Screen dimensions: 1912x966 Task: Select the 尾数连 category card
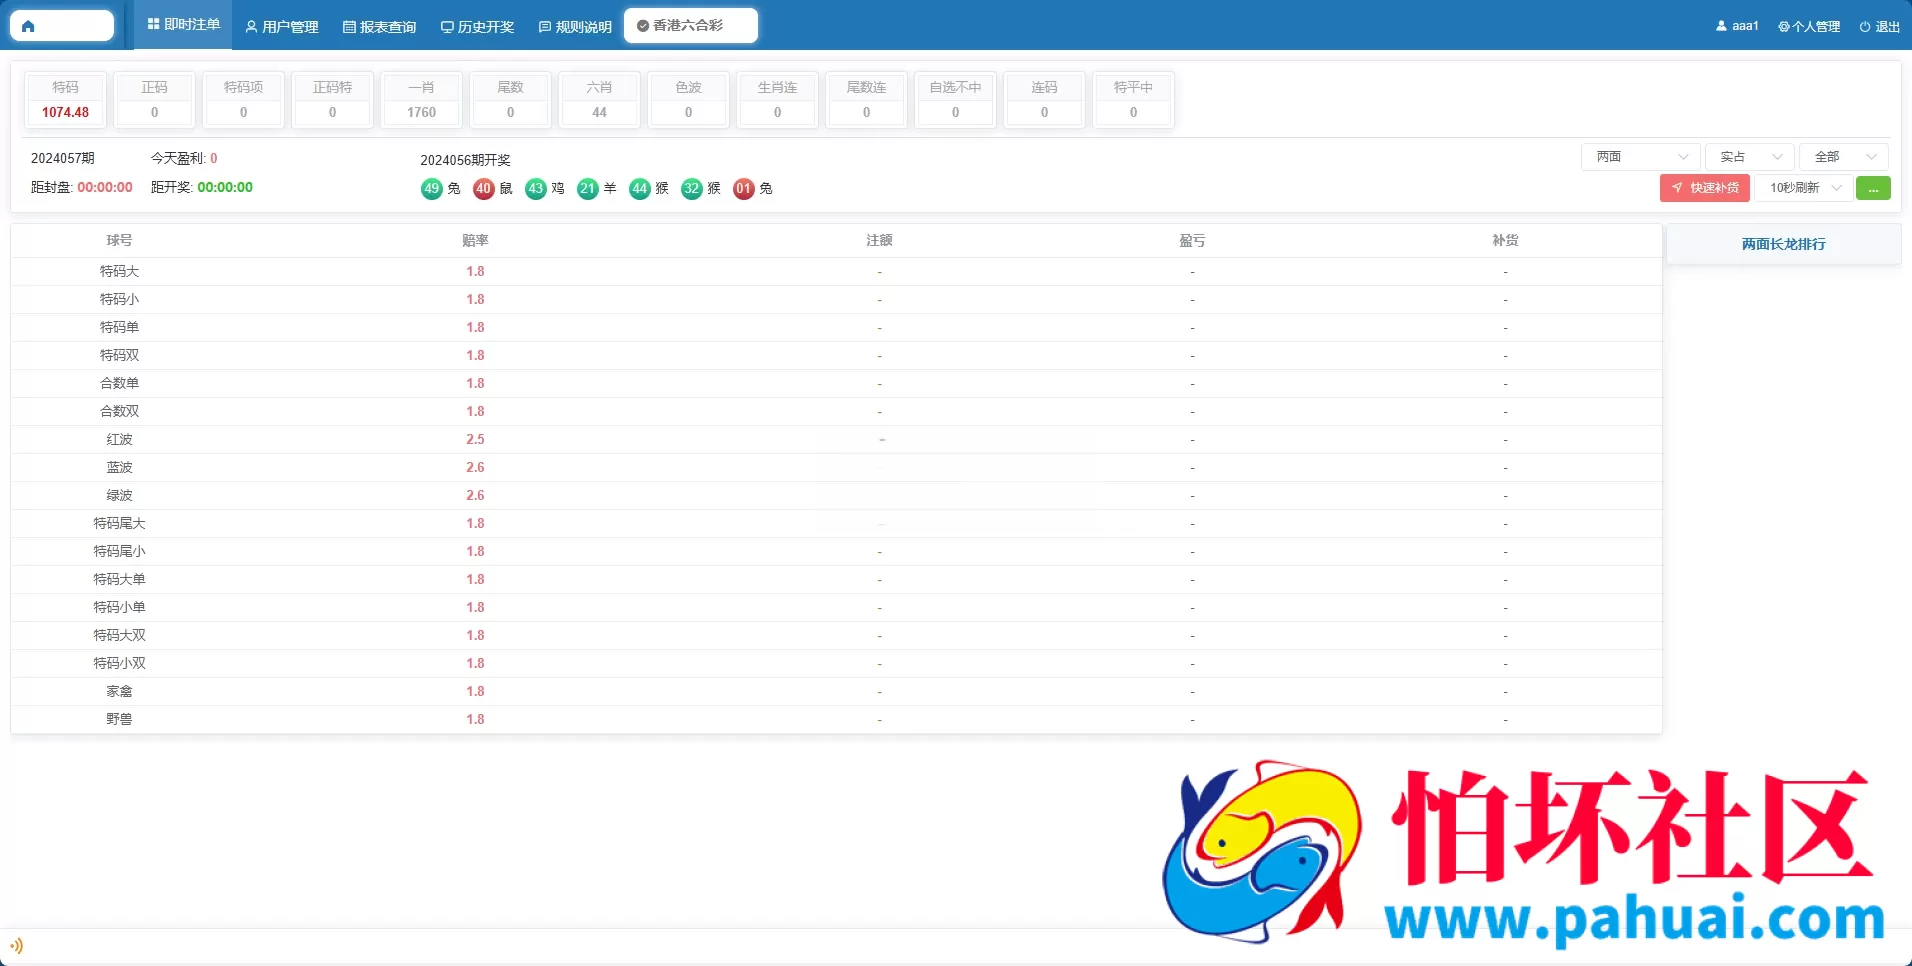coord(867,100)
